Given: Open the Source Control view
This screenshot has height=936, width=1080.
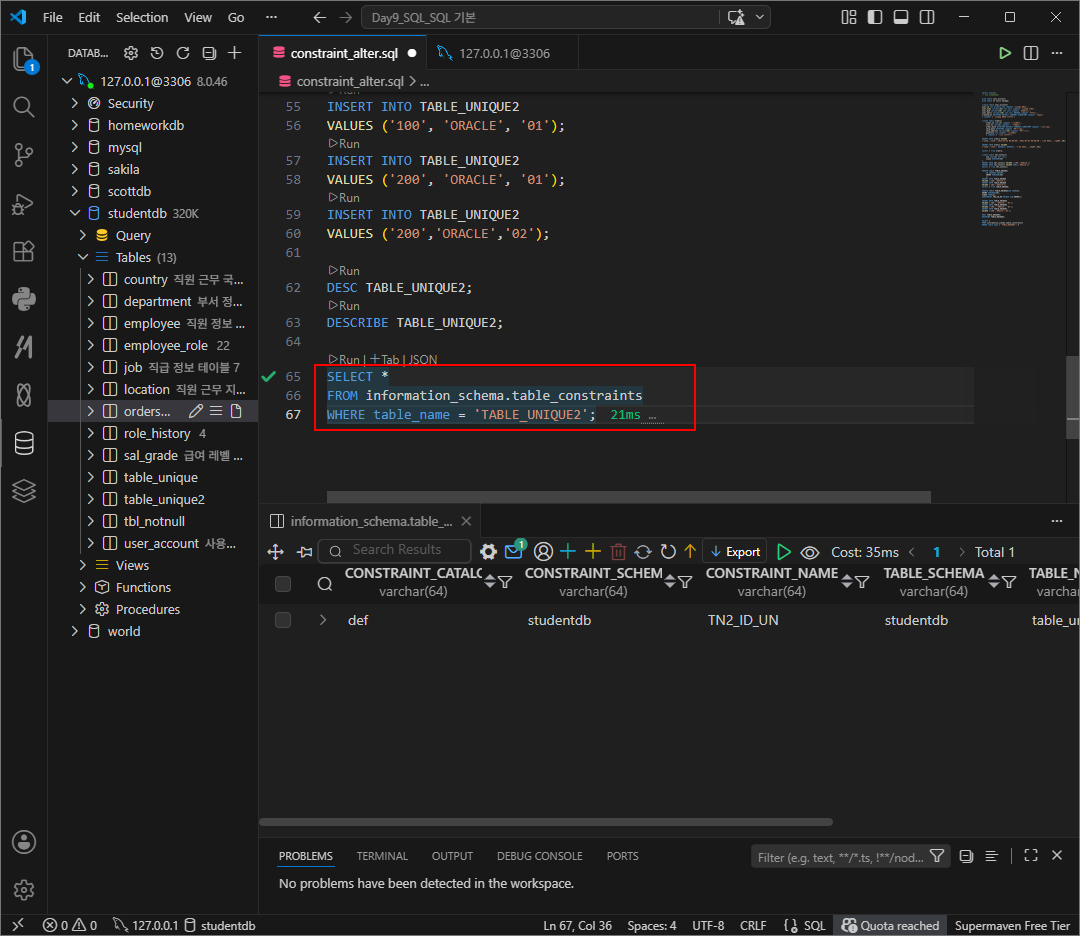Looking at the screenshot, I should click(23, 155).
